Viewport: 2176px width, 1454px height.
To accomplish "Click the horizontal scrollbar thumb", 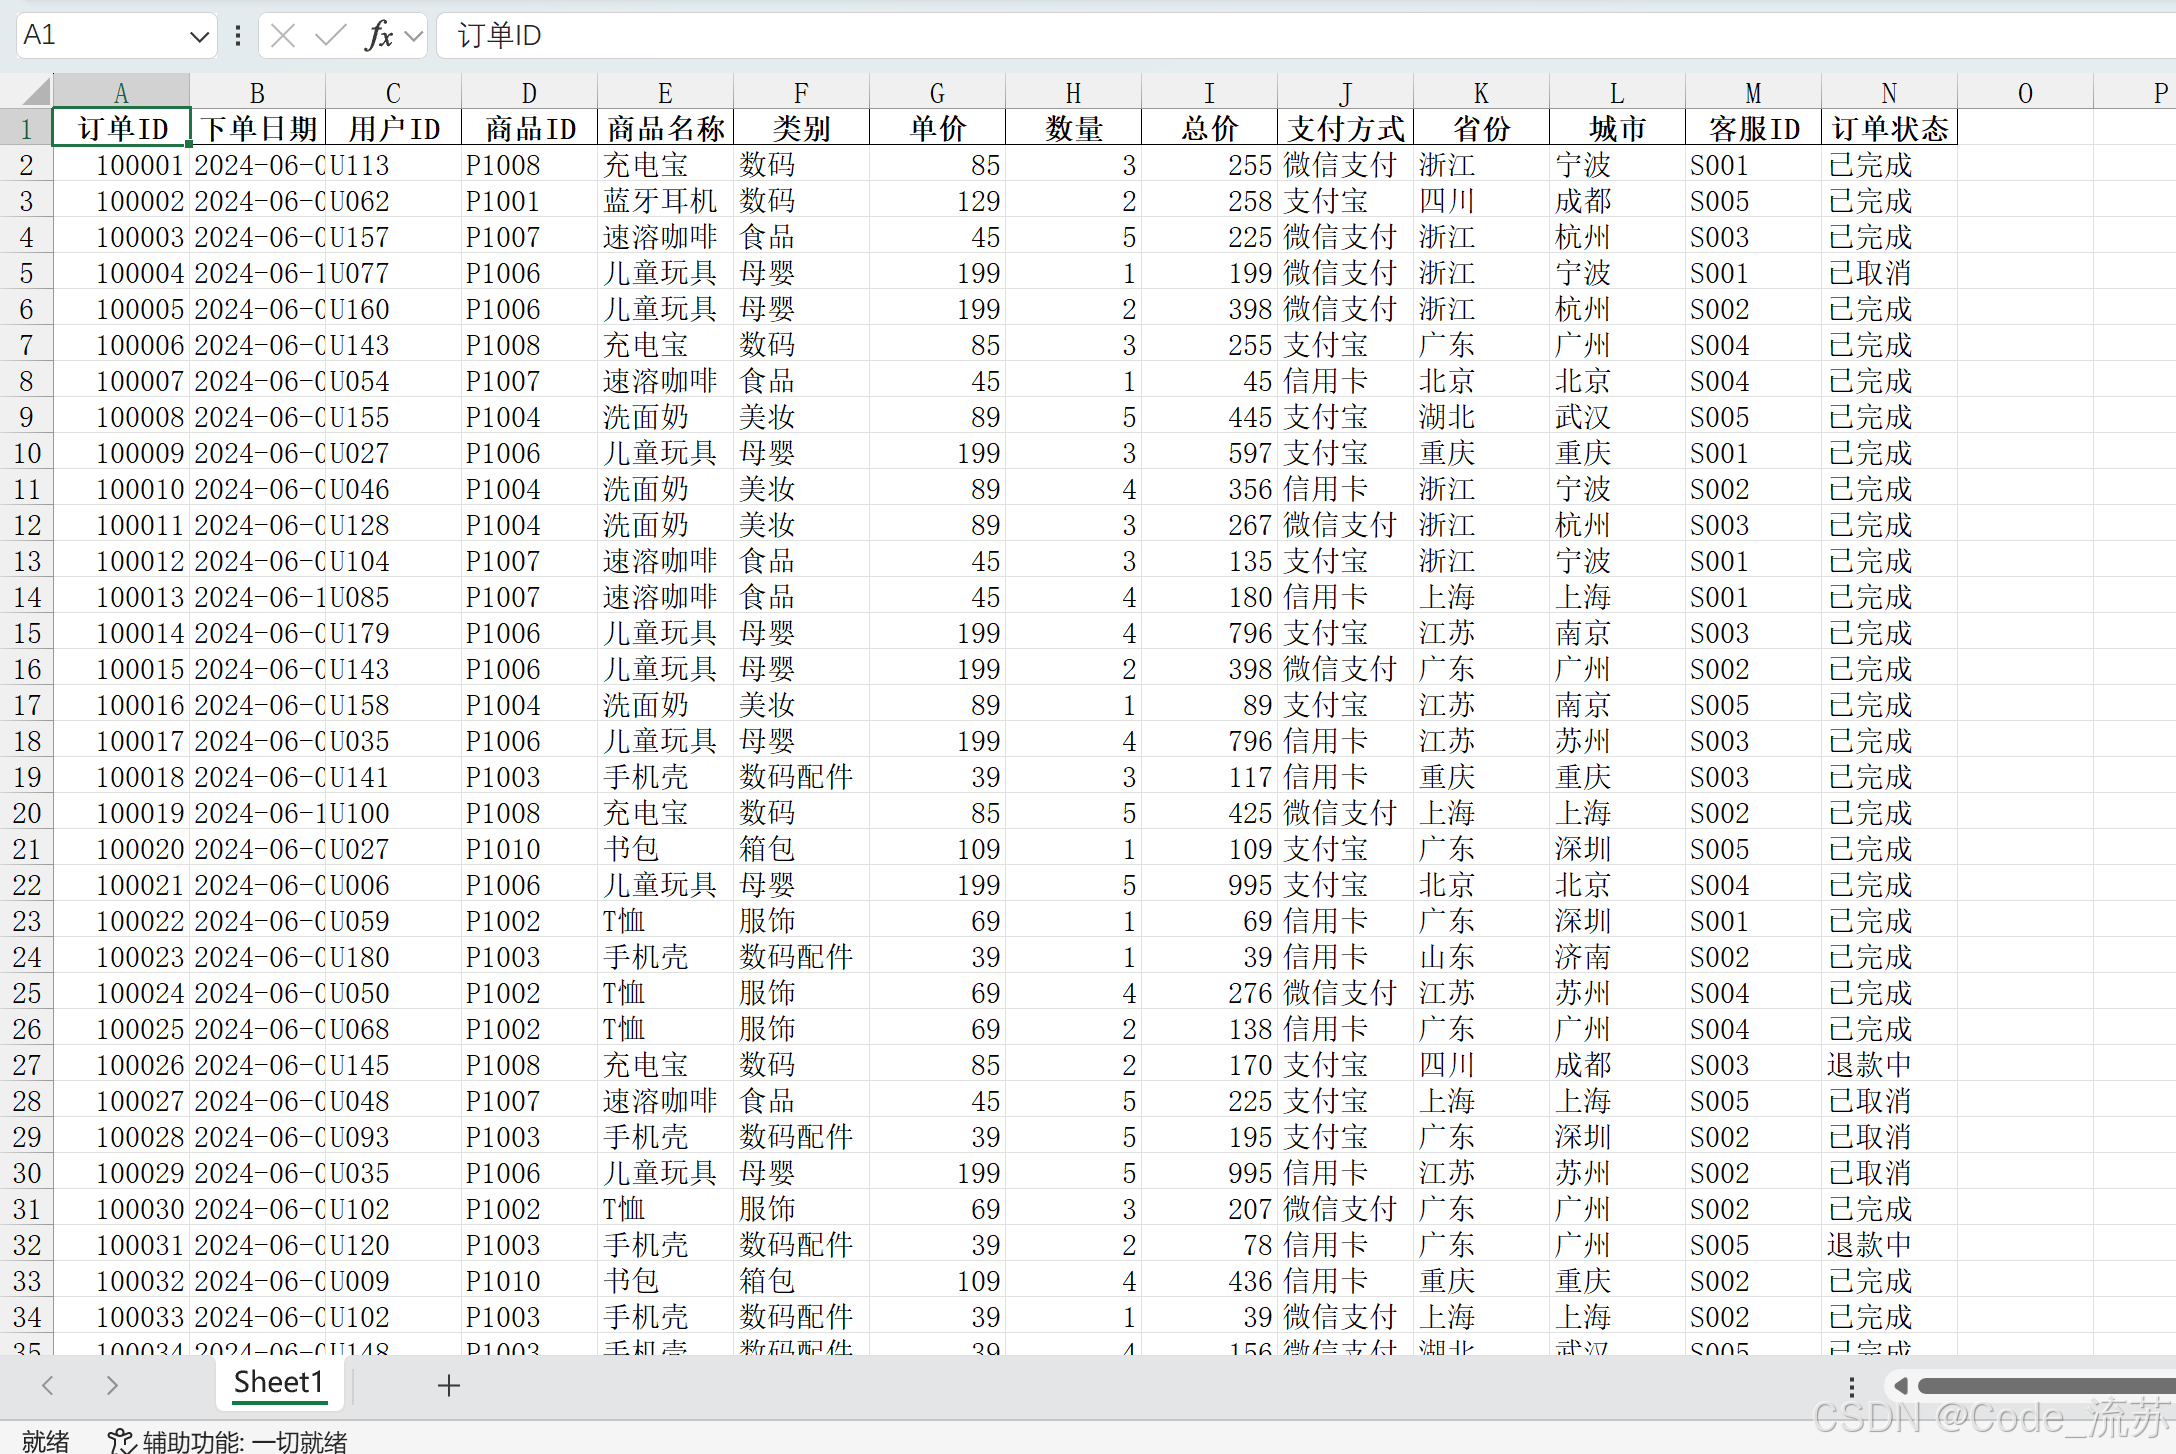I will (x=2046, y=1385).
